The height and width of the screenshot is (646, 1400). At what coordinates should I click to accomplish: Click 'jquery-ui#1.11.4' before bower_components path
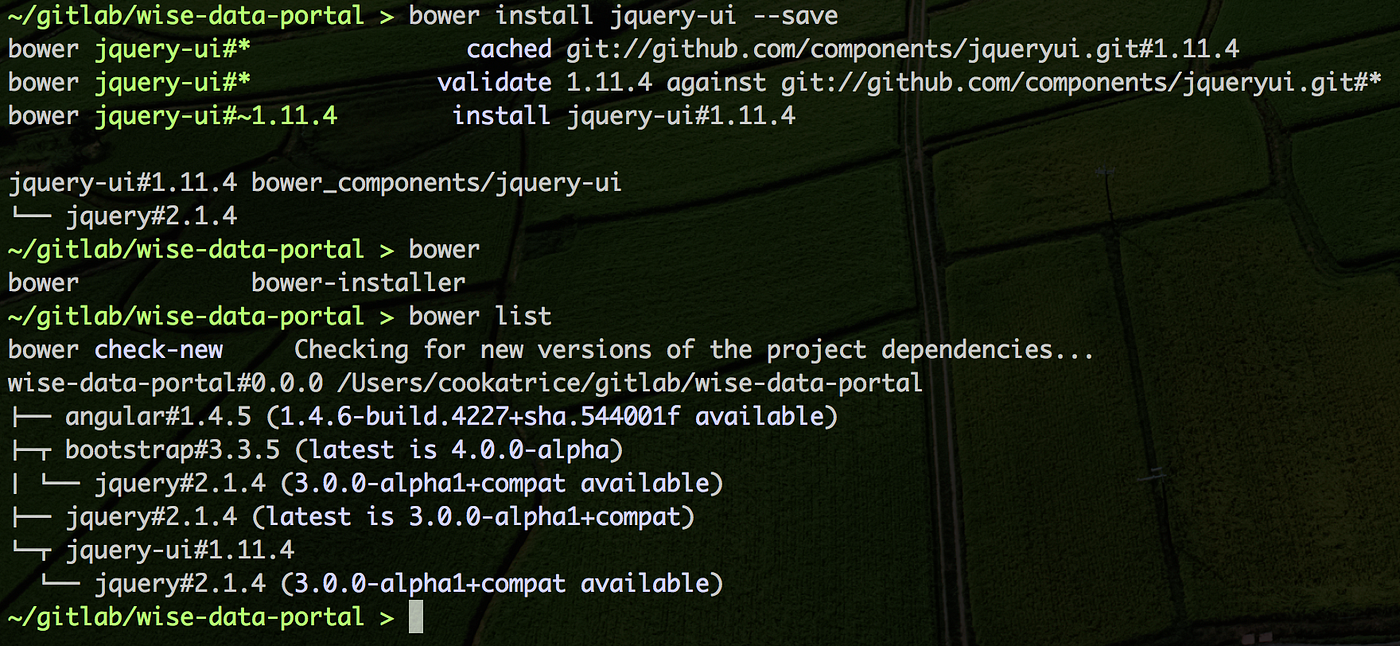point(122,183)
